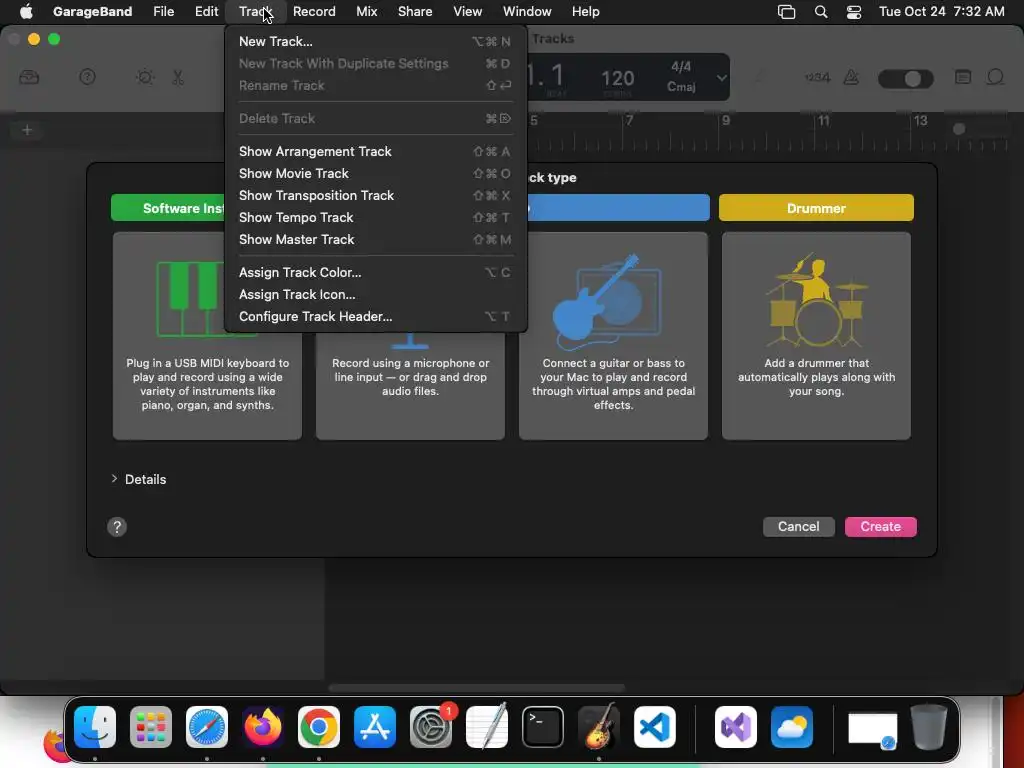Select the Drummer drum kit icon
This screenshot has width=1024, height=768.
tap(816, 300)
